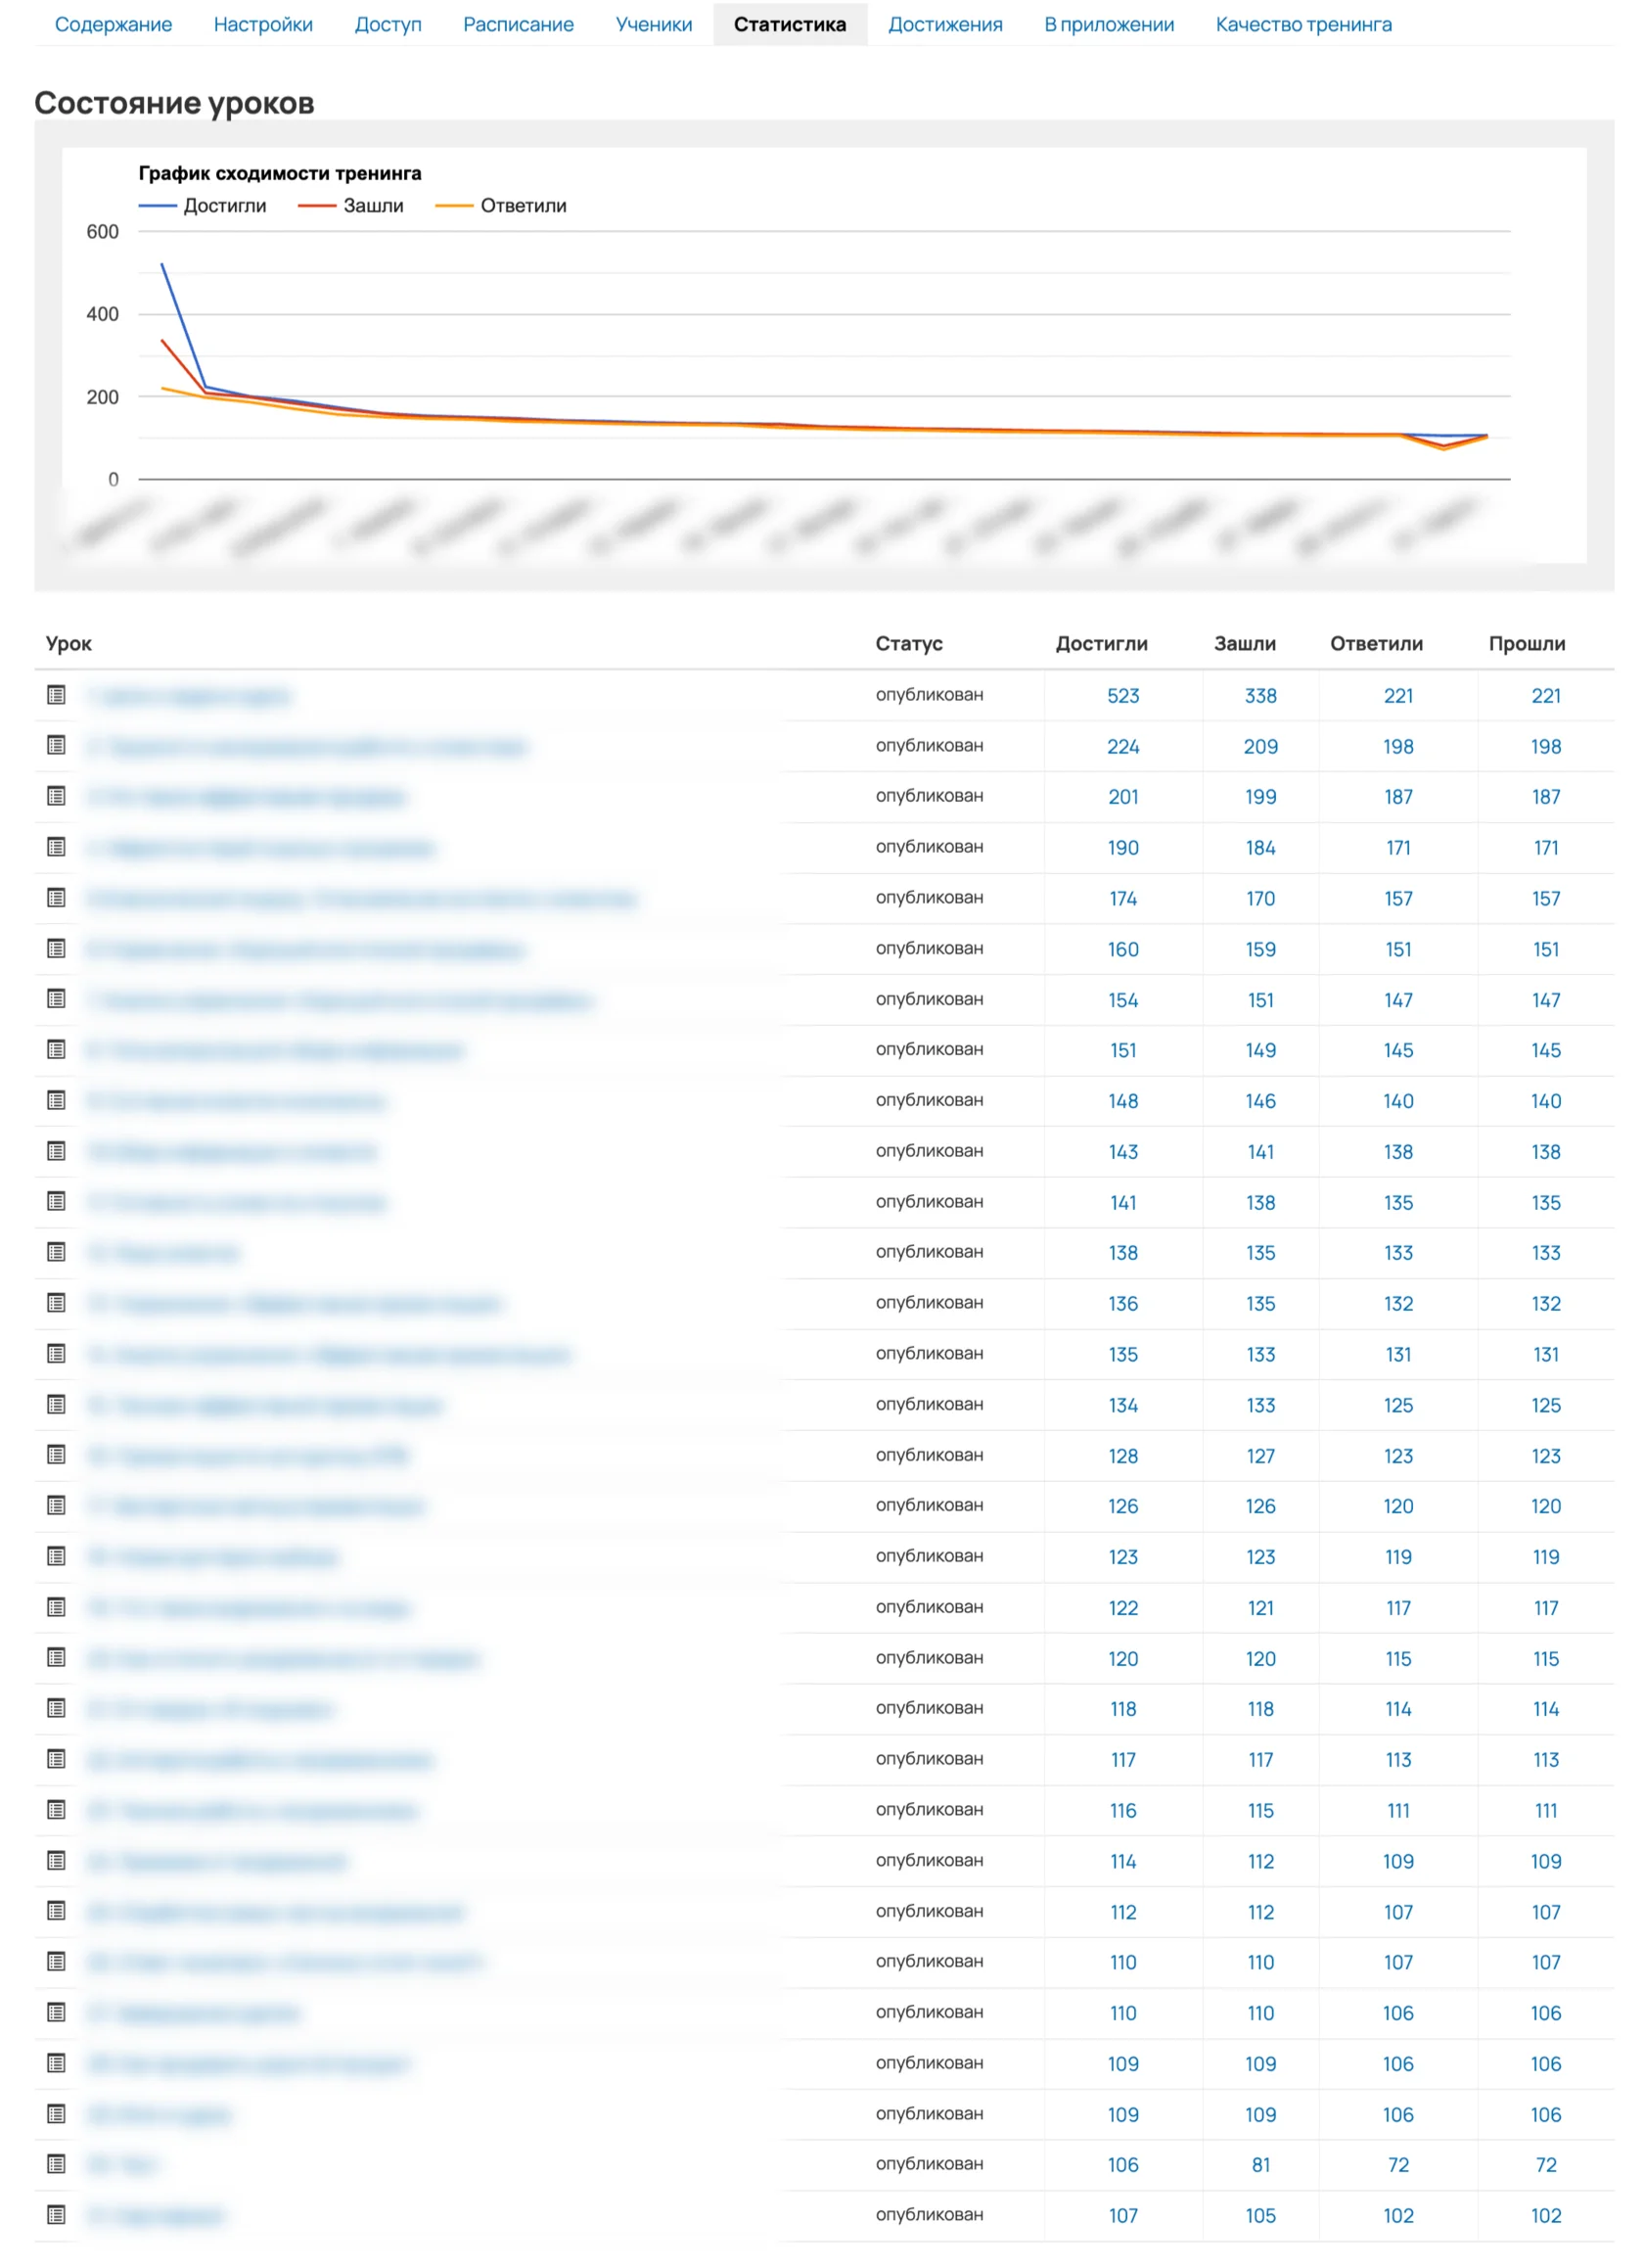Toggle the Ответили legend series
The width and height of the screenshot is (1644, 2268).
click(501, 206)
